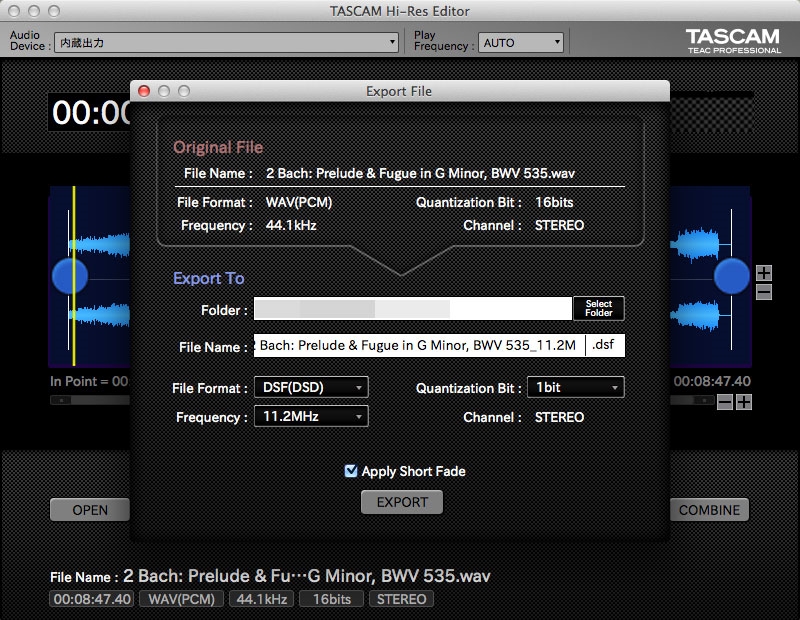Click the Select Folder button
This screenshot has height=620, width=800.
pos(598,308)
